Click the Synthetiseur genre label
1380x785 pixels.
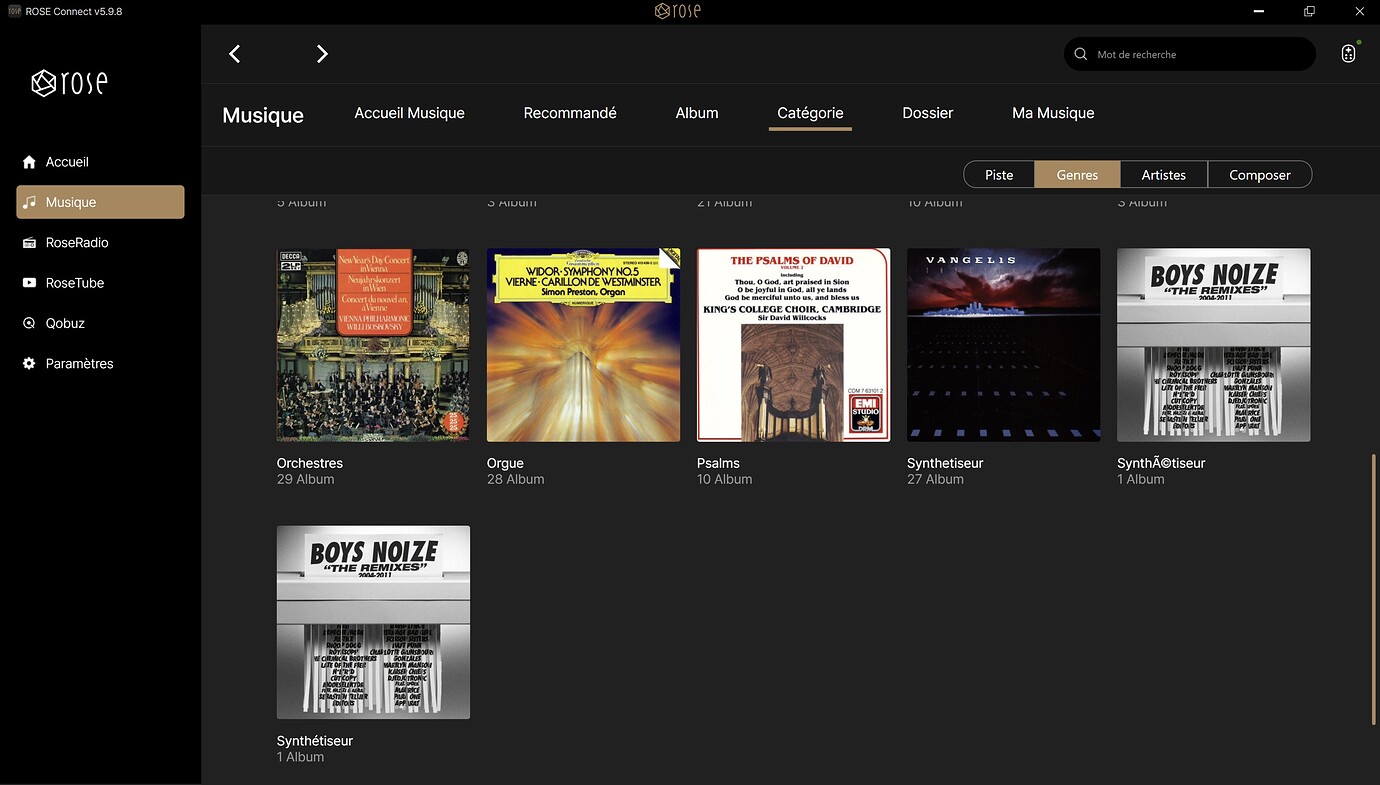coord(945,463)
